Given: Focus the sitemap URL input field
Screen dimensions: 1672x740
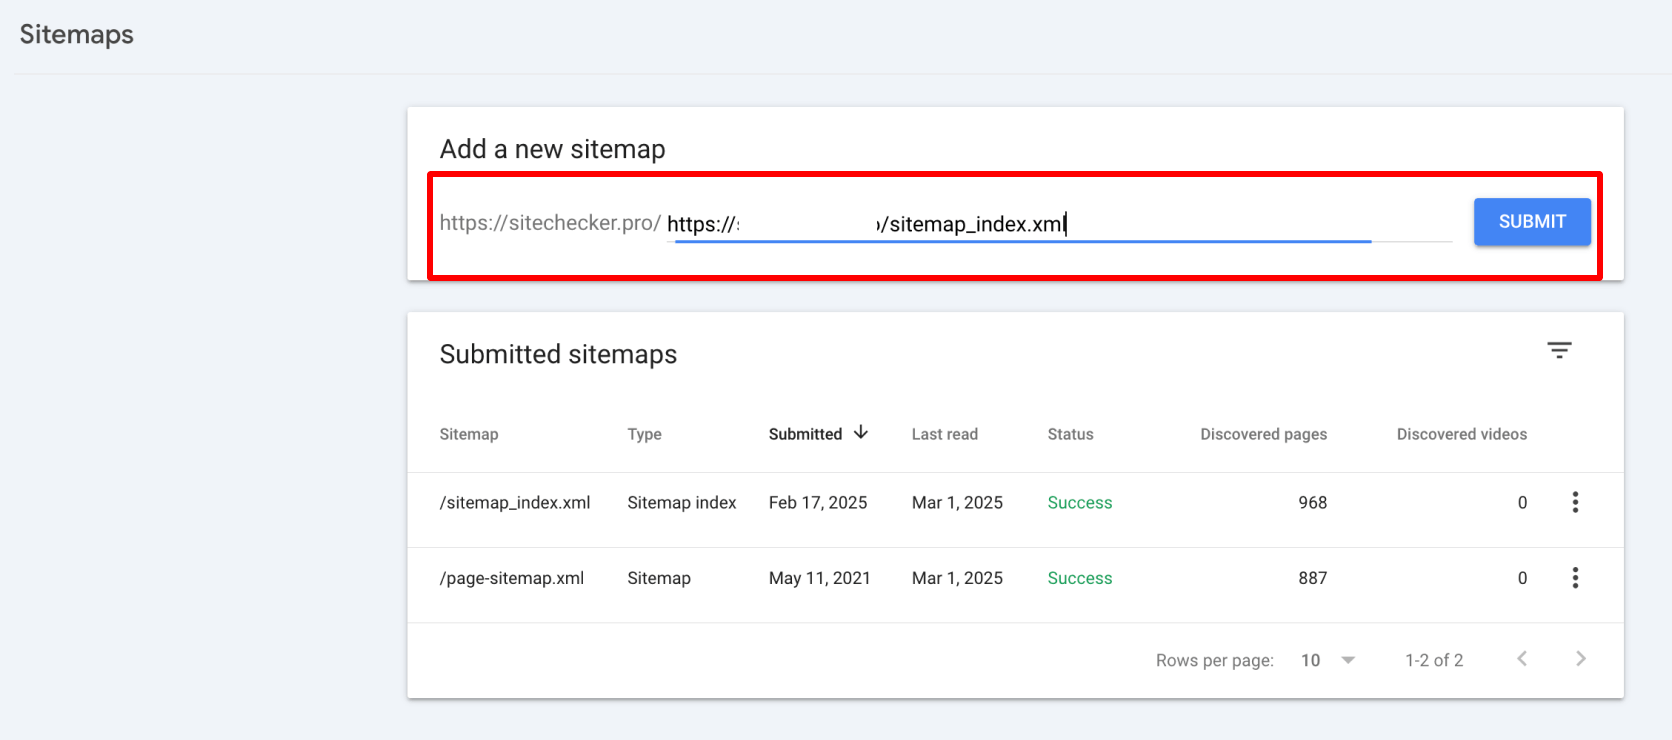Looking at the screenshot, I should 1060,224.
